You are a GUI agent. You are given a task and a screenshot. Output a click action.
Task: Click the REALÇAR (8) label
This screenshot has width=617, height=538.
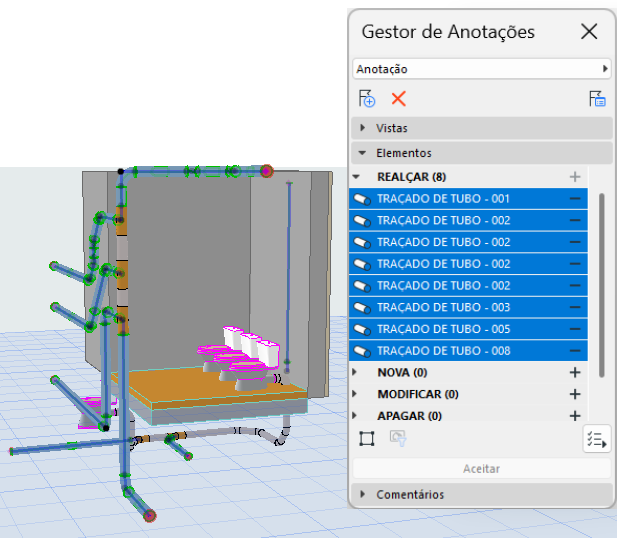pos(412,177)
